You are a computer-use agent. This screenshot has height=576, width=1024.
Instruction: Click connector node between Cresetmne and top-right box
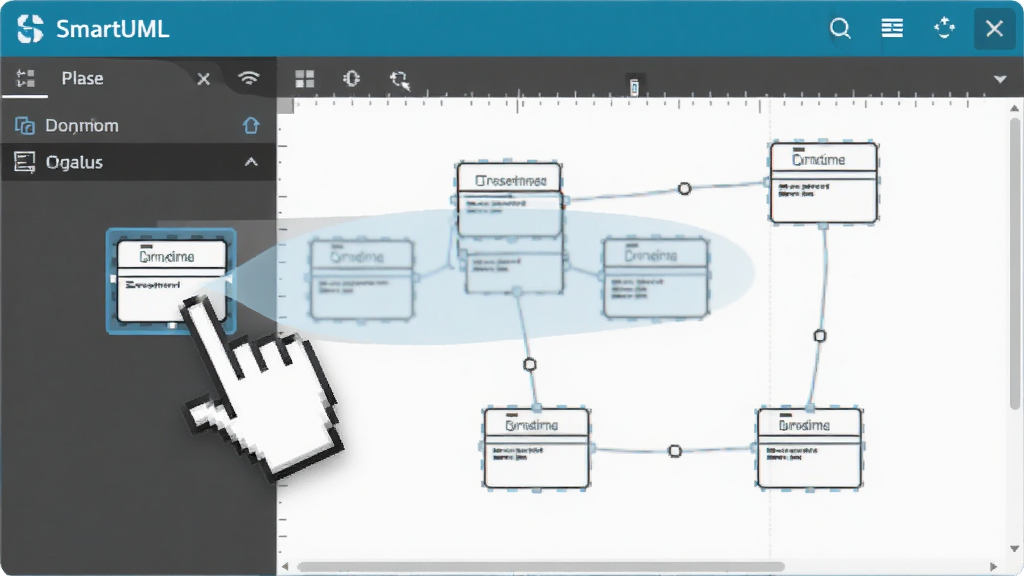click(684, 189)
